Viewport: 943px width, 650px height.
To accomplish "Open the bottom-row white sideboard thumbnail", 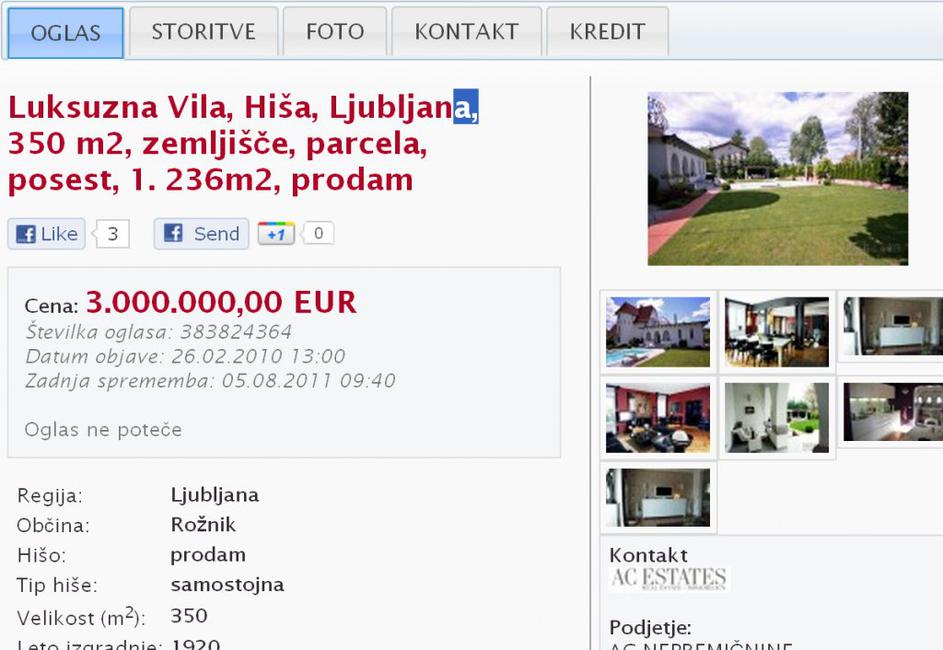I will pos(658,498).
